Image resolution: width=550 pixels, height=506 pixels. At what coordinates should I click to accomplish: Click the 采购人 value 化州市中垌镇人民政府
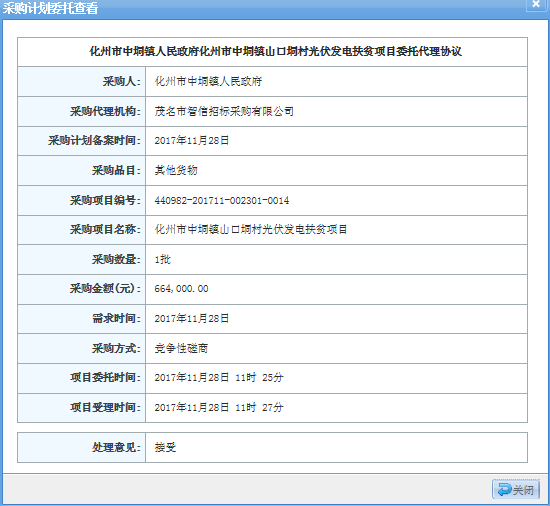(x=208, y=81)
